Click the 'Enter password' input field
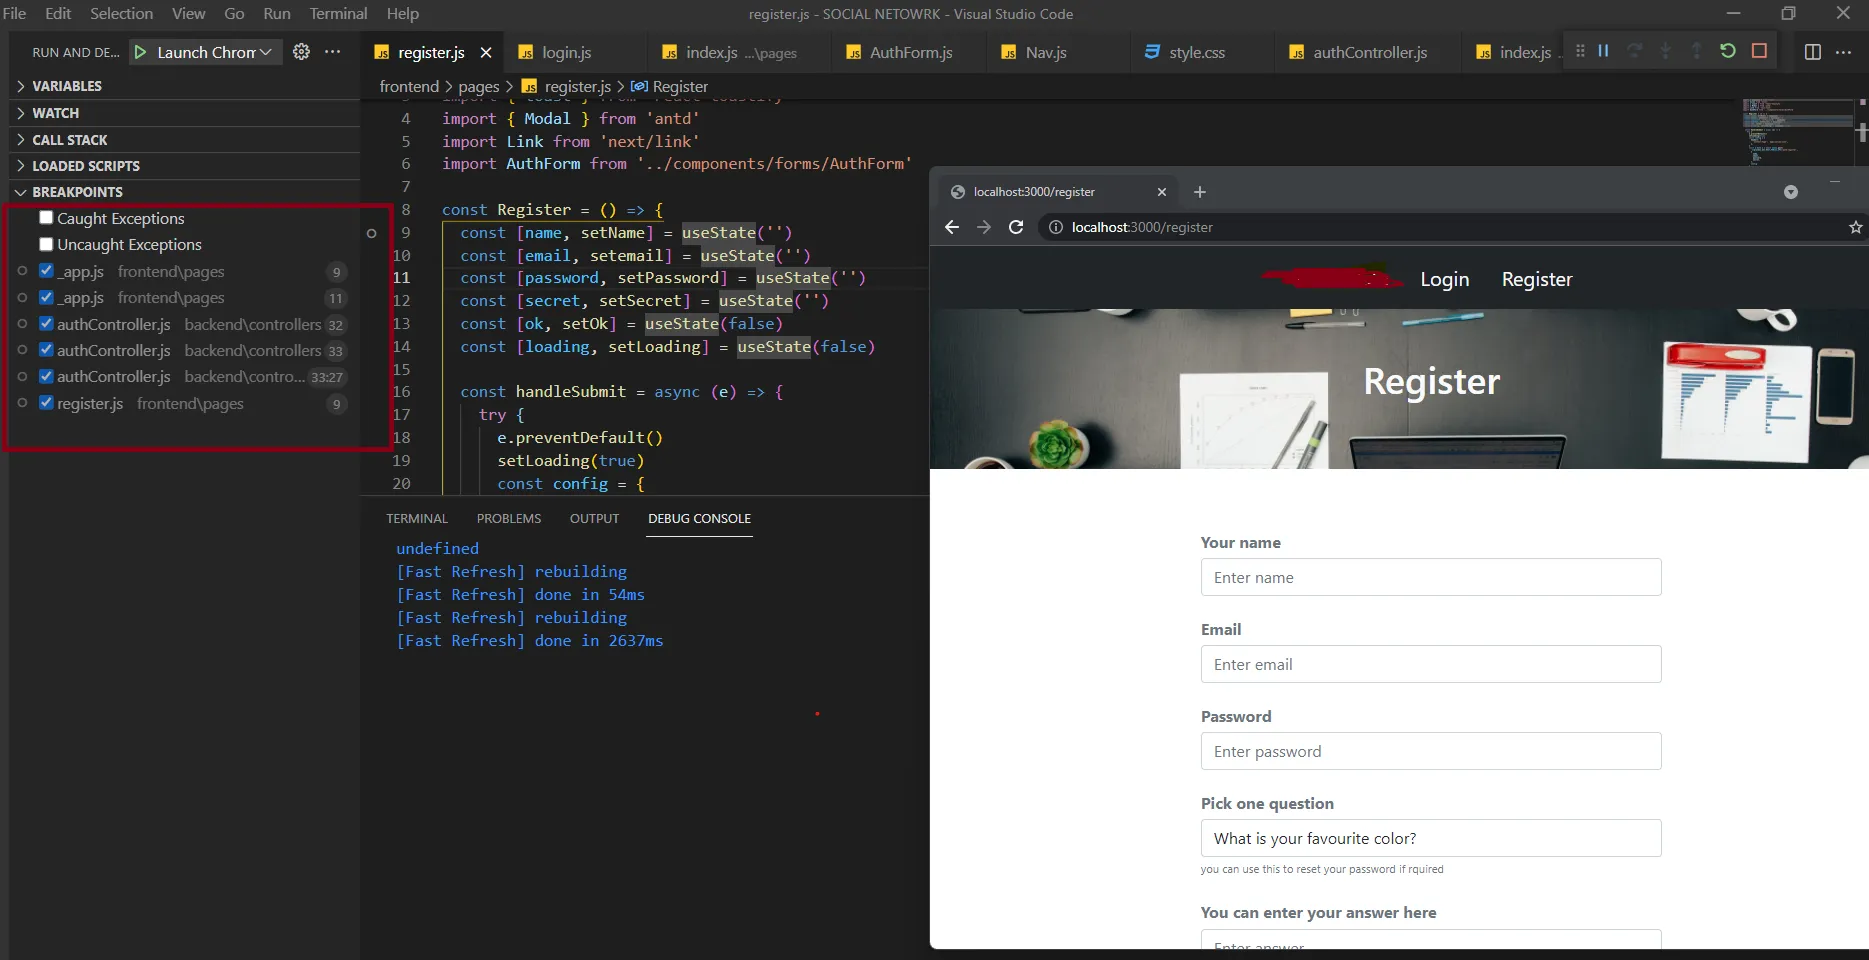The height and width of the screenshot is (960, 1869). pyautogui.click(x=1431, y=751)
